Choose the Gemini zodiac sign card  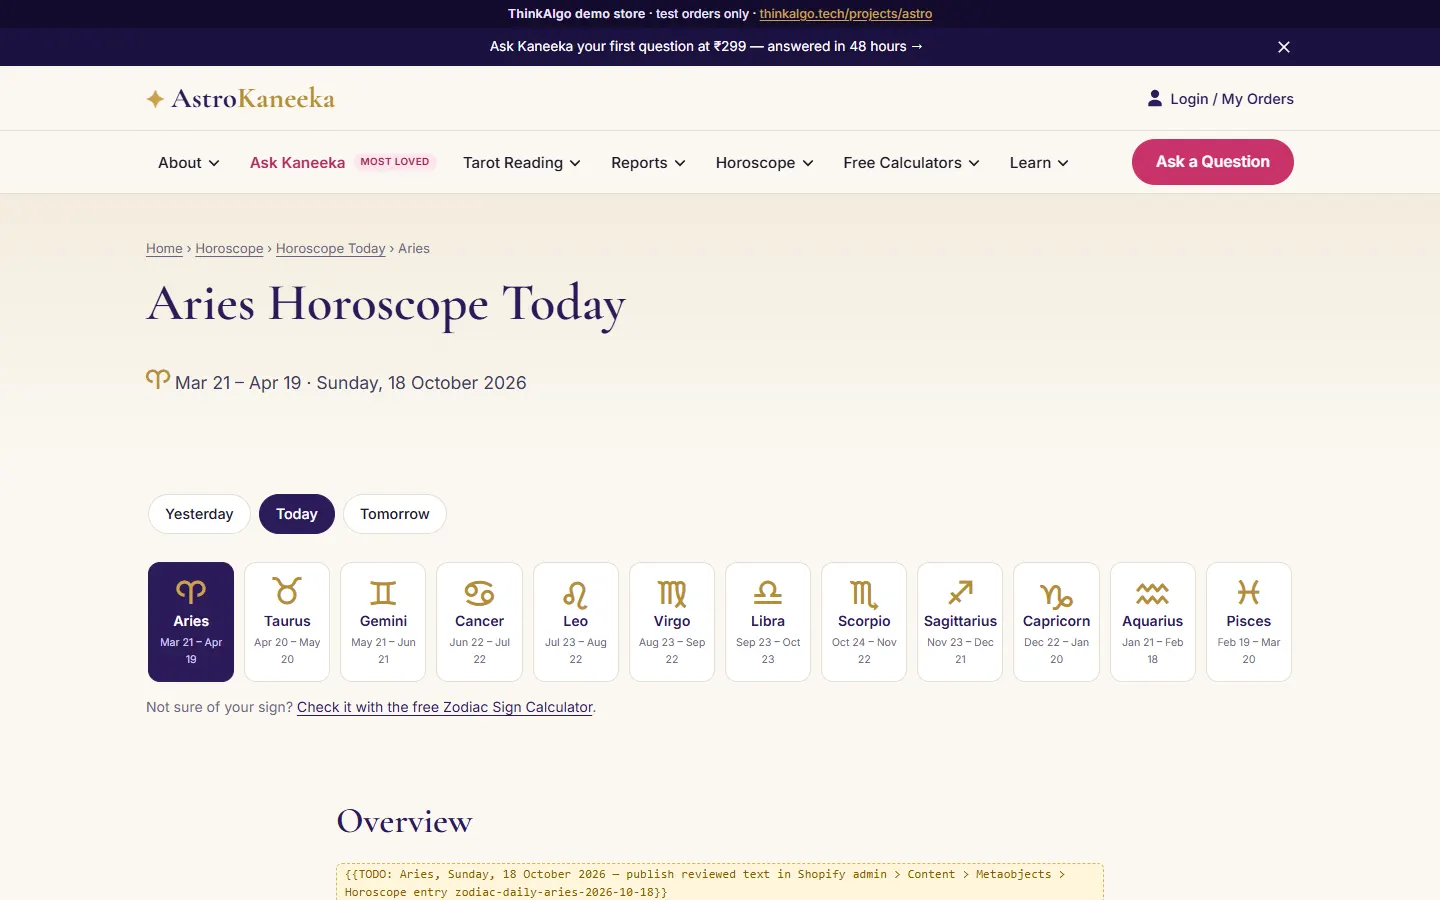[x=383, y=622]
